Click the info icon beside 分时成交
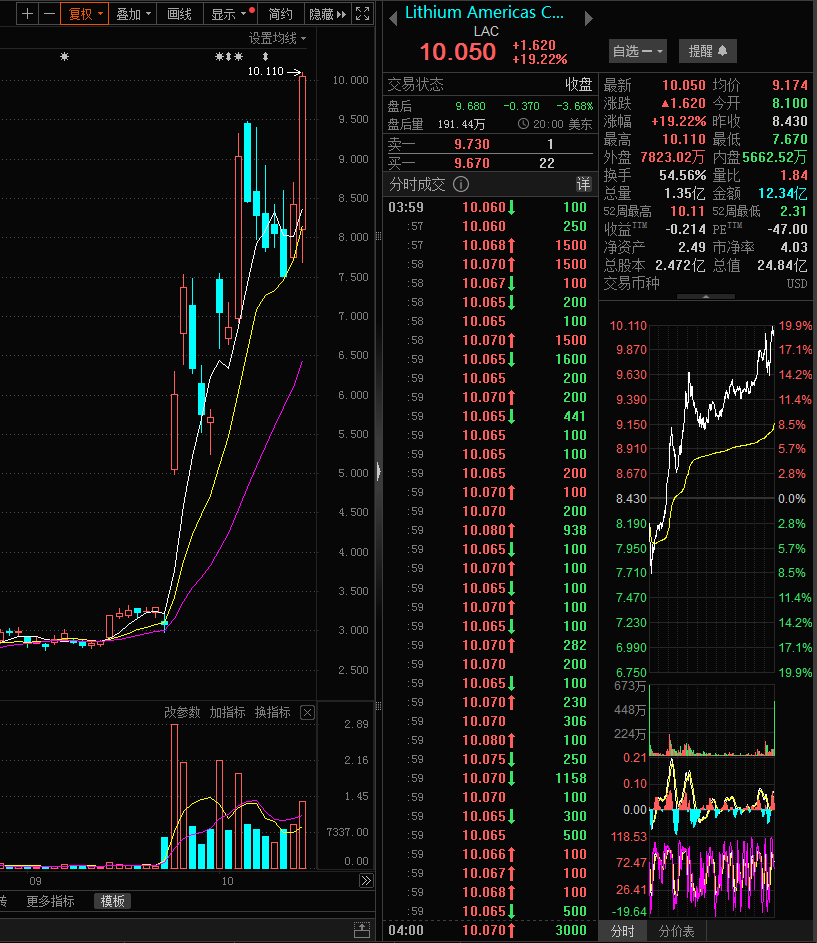 pos(461,184)
